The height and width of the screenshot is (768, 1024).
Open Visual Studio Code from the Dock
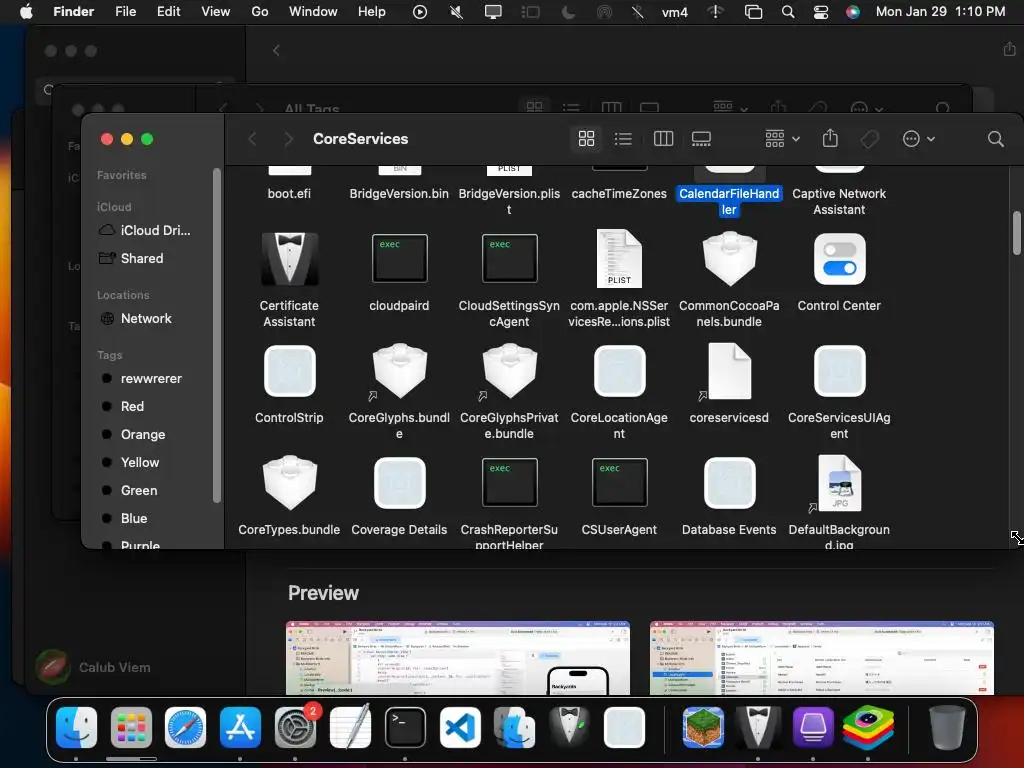[x=460, y=728]
